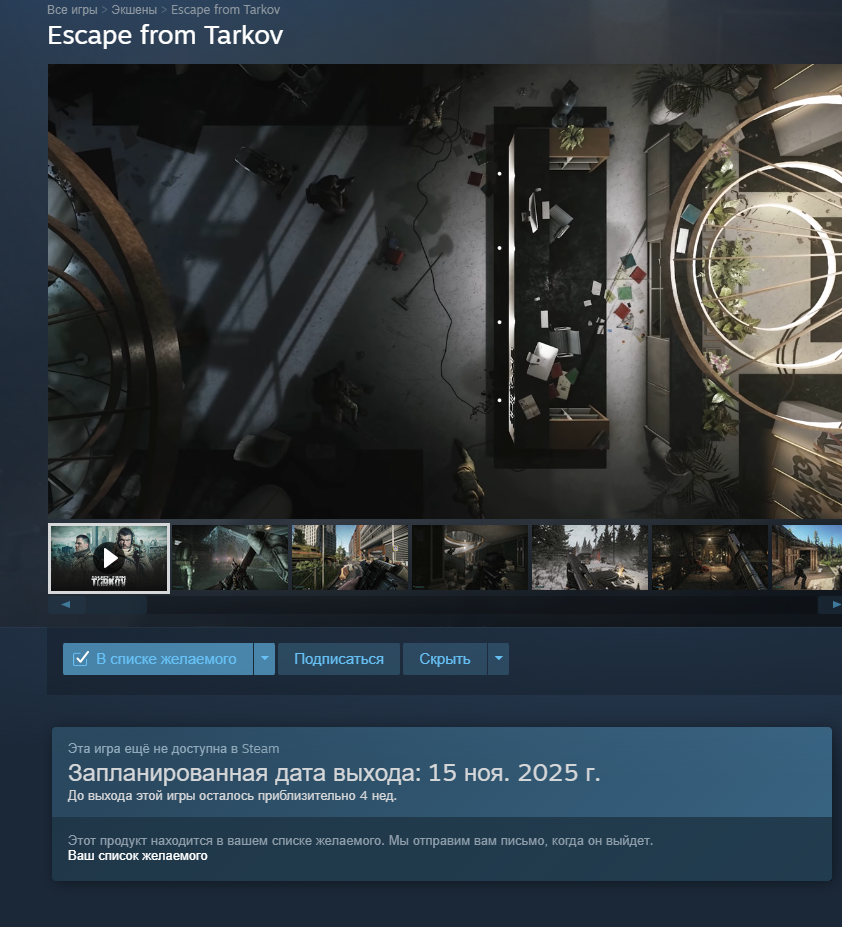
Task: Click the thumbnail strip scrollbar handle
Action: (x=116, y=604)
